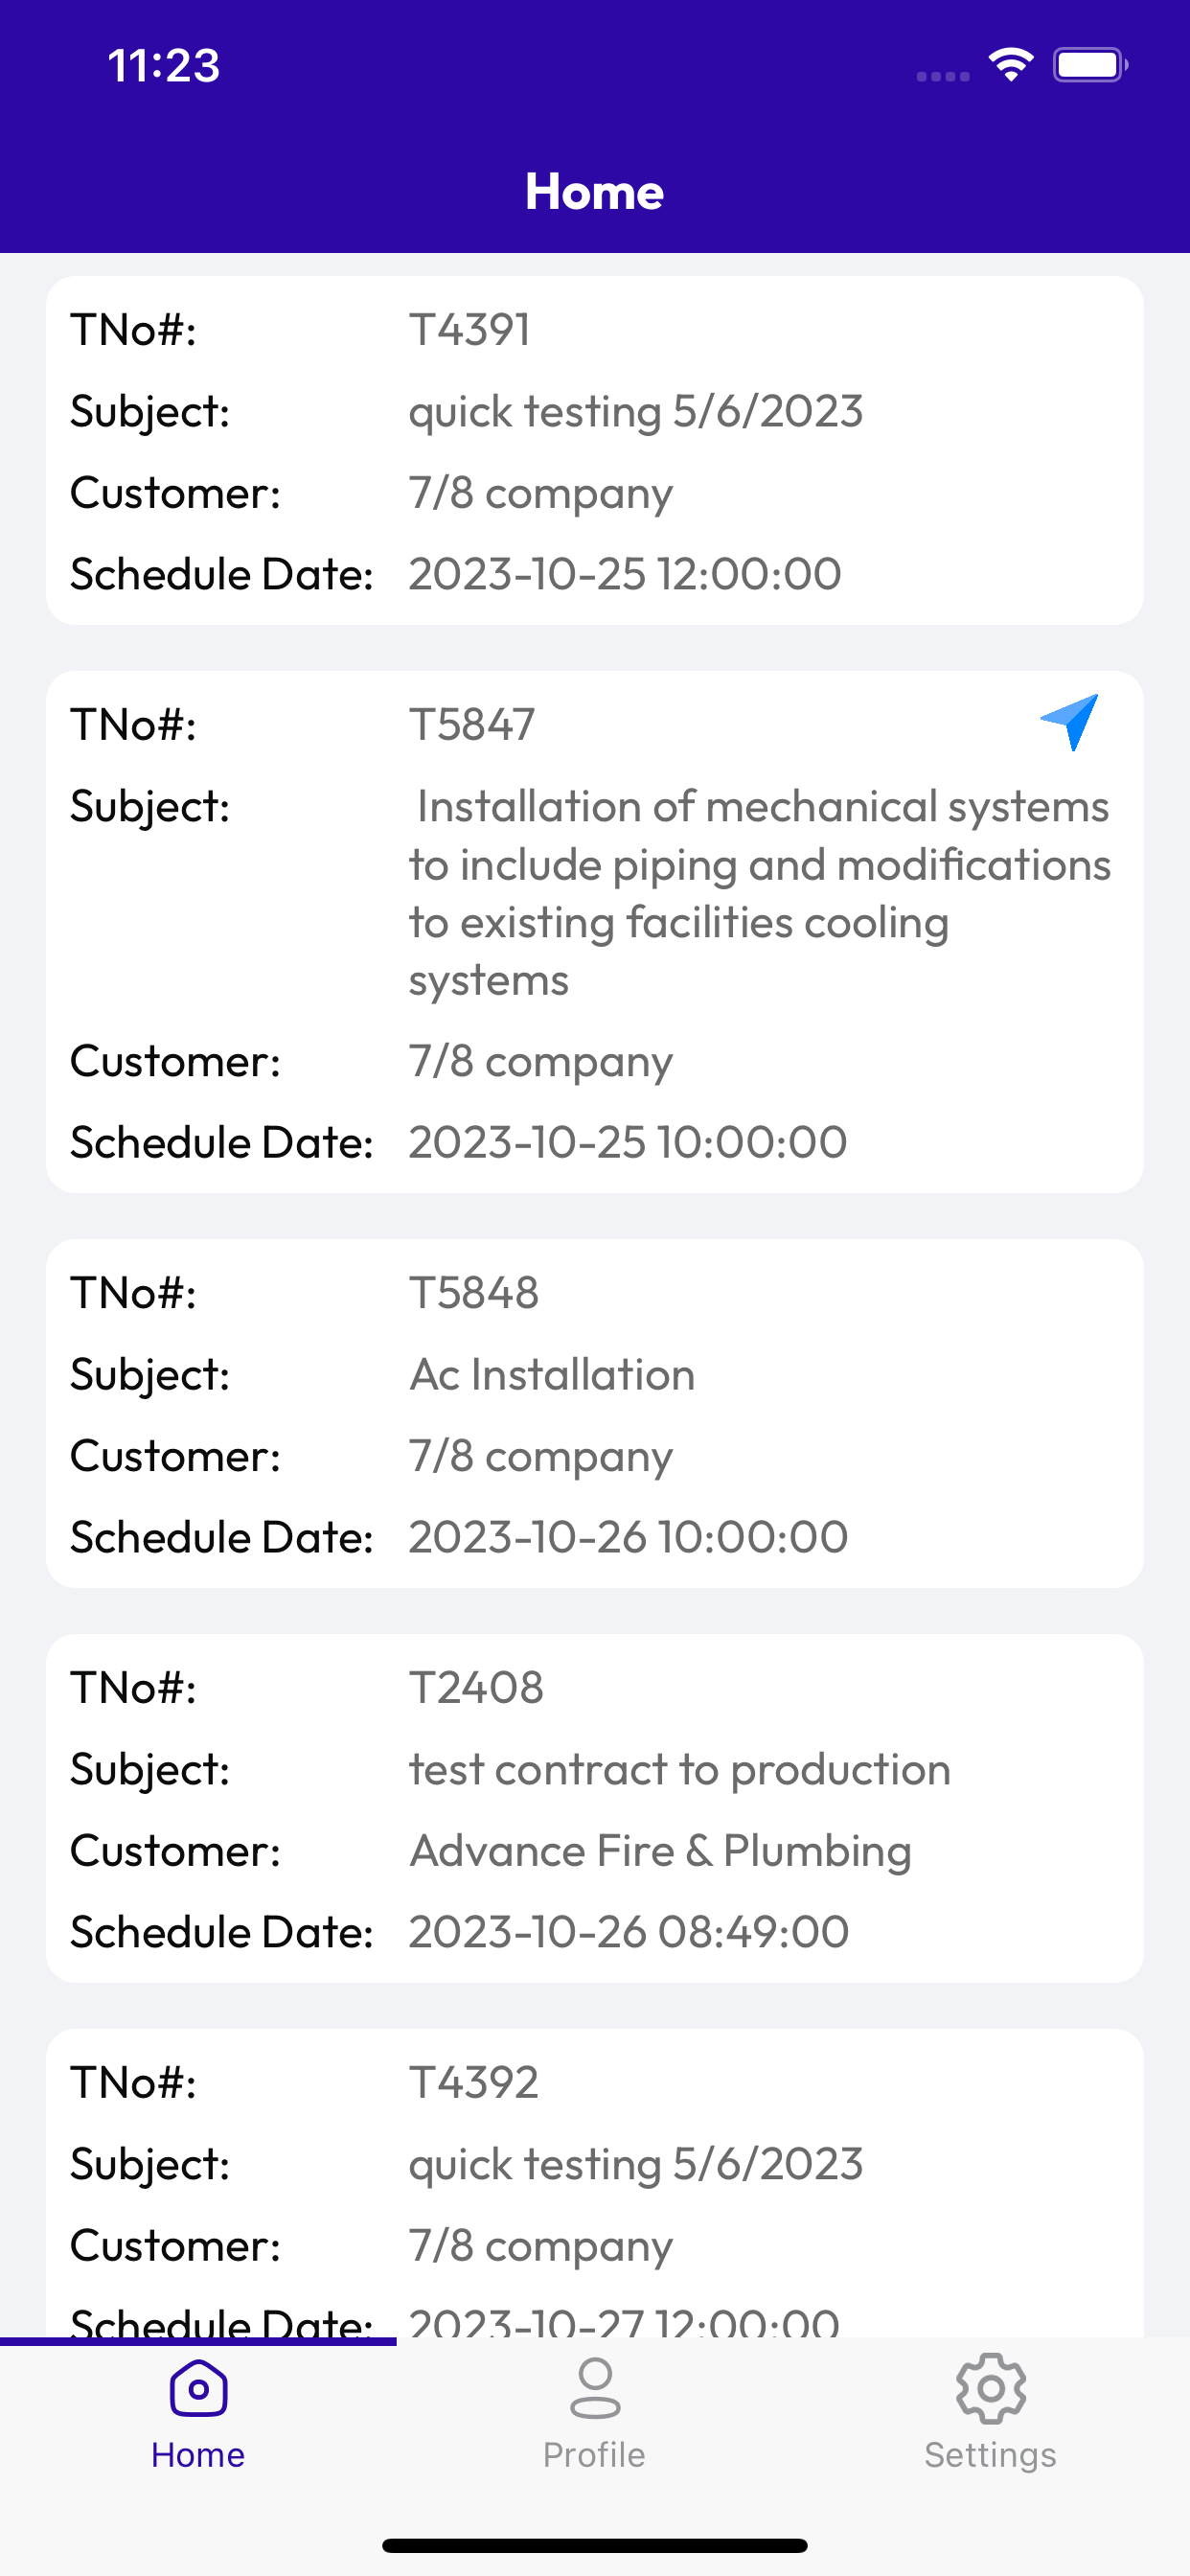Viewport: 1190px width, 2576px height.
Task: Switch to the Settings tab label
Action: 990,2455
